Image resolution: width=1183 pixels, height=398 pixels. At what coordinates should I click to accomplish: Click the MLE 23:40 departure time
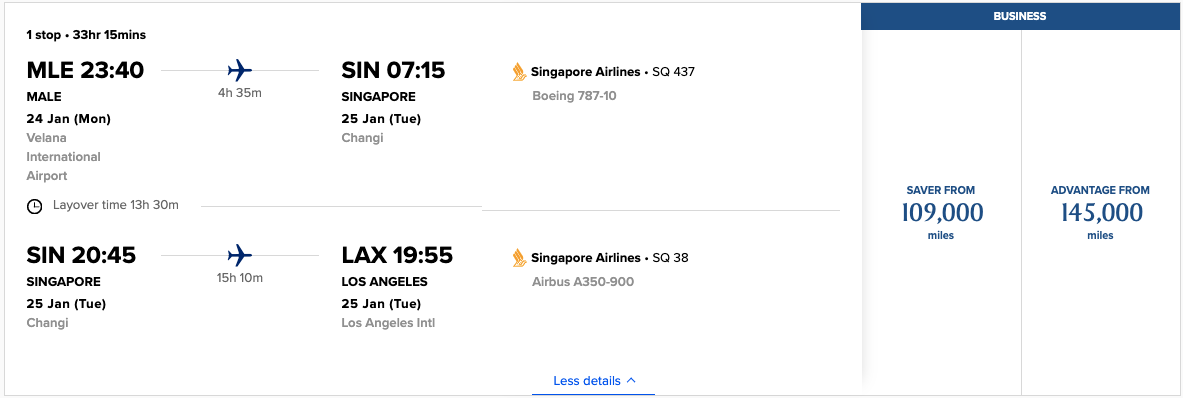click(x=85, y=70)
